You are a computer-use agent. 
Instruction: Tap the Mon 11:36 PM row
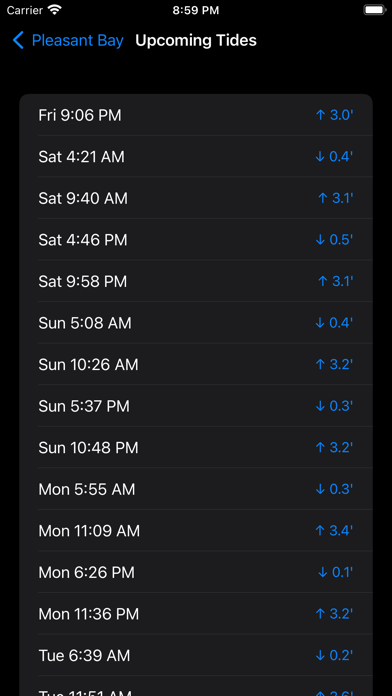[x=196, y=614]
